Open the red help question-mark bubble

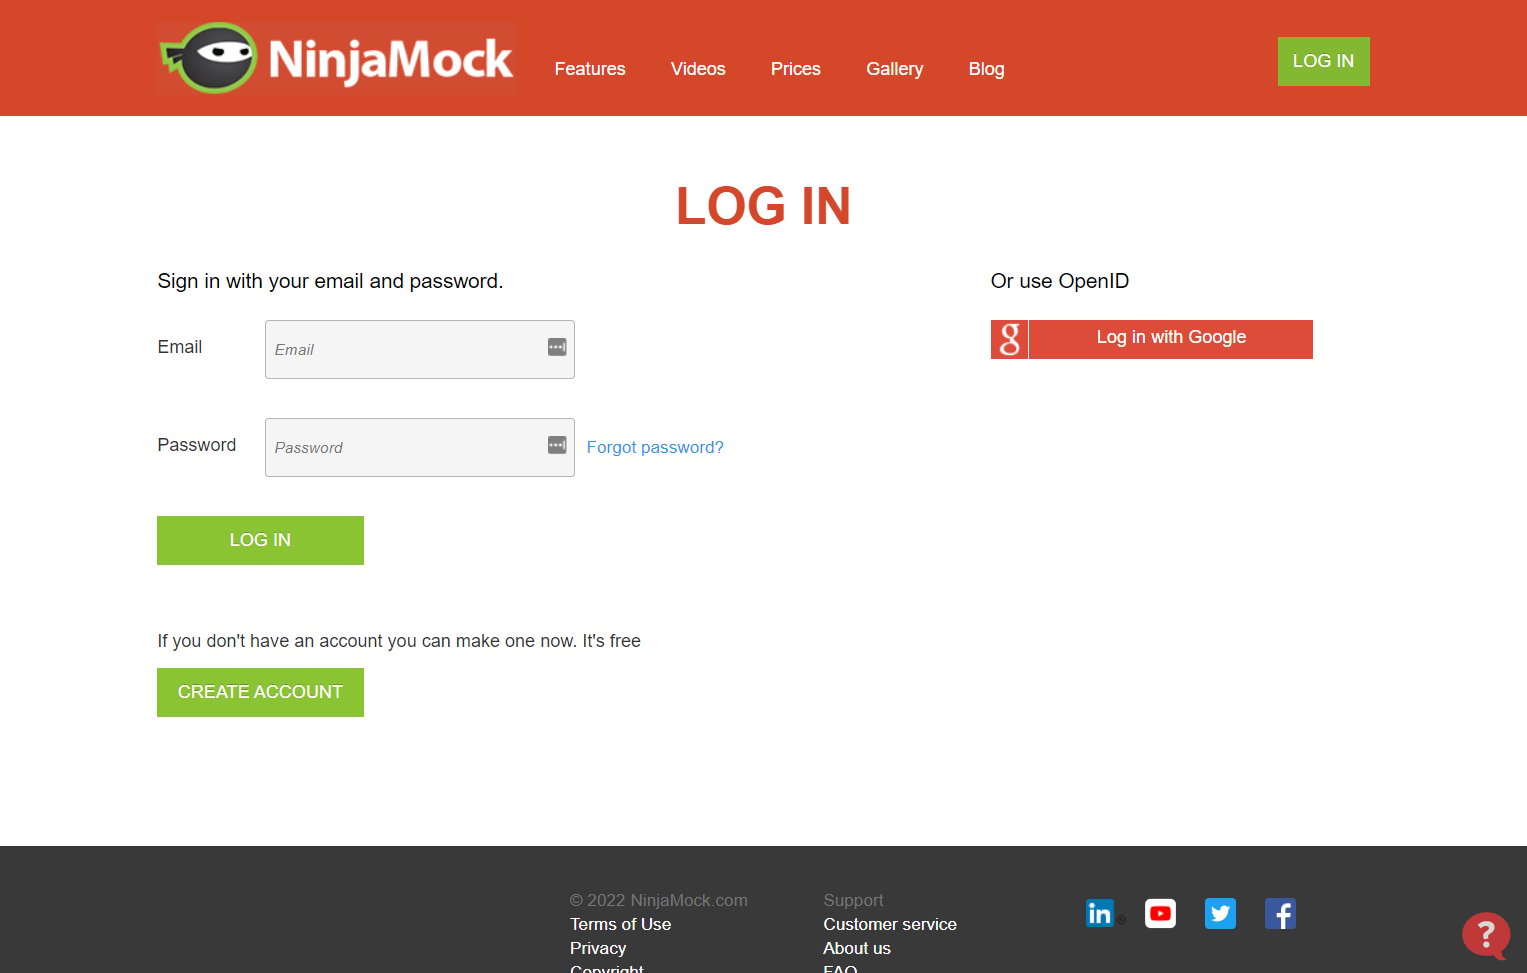point(1486,935)
